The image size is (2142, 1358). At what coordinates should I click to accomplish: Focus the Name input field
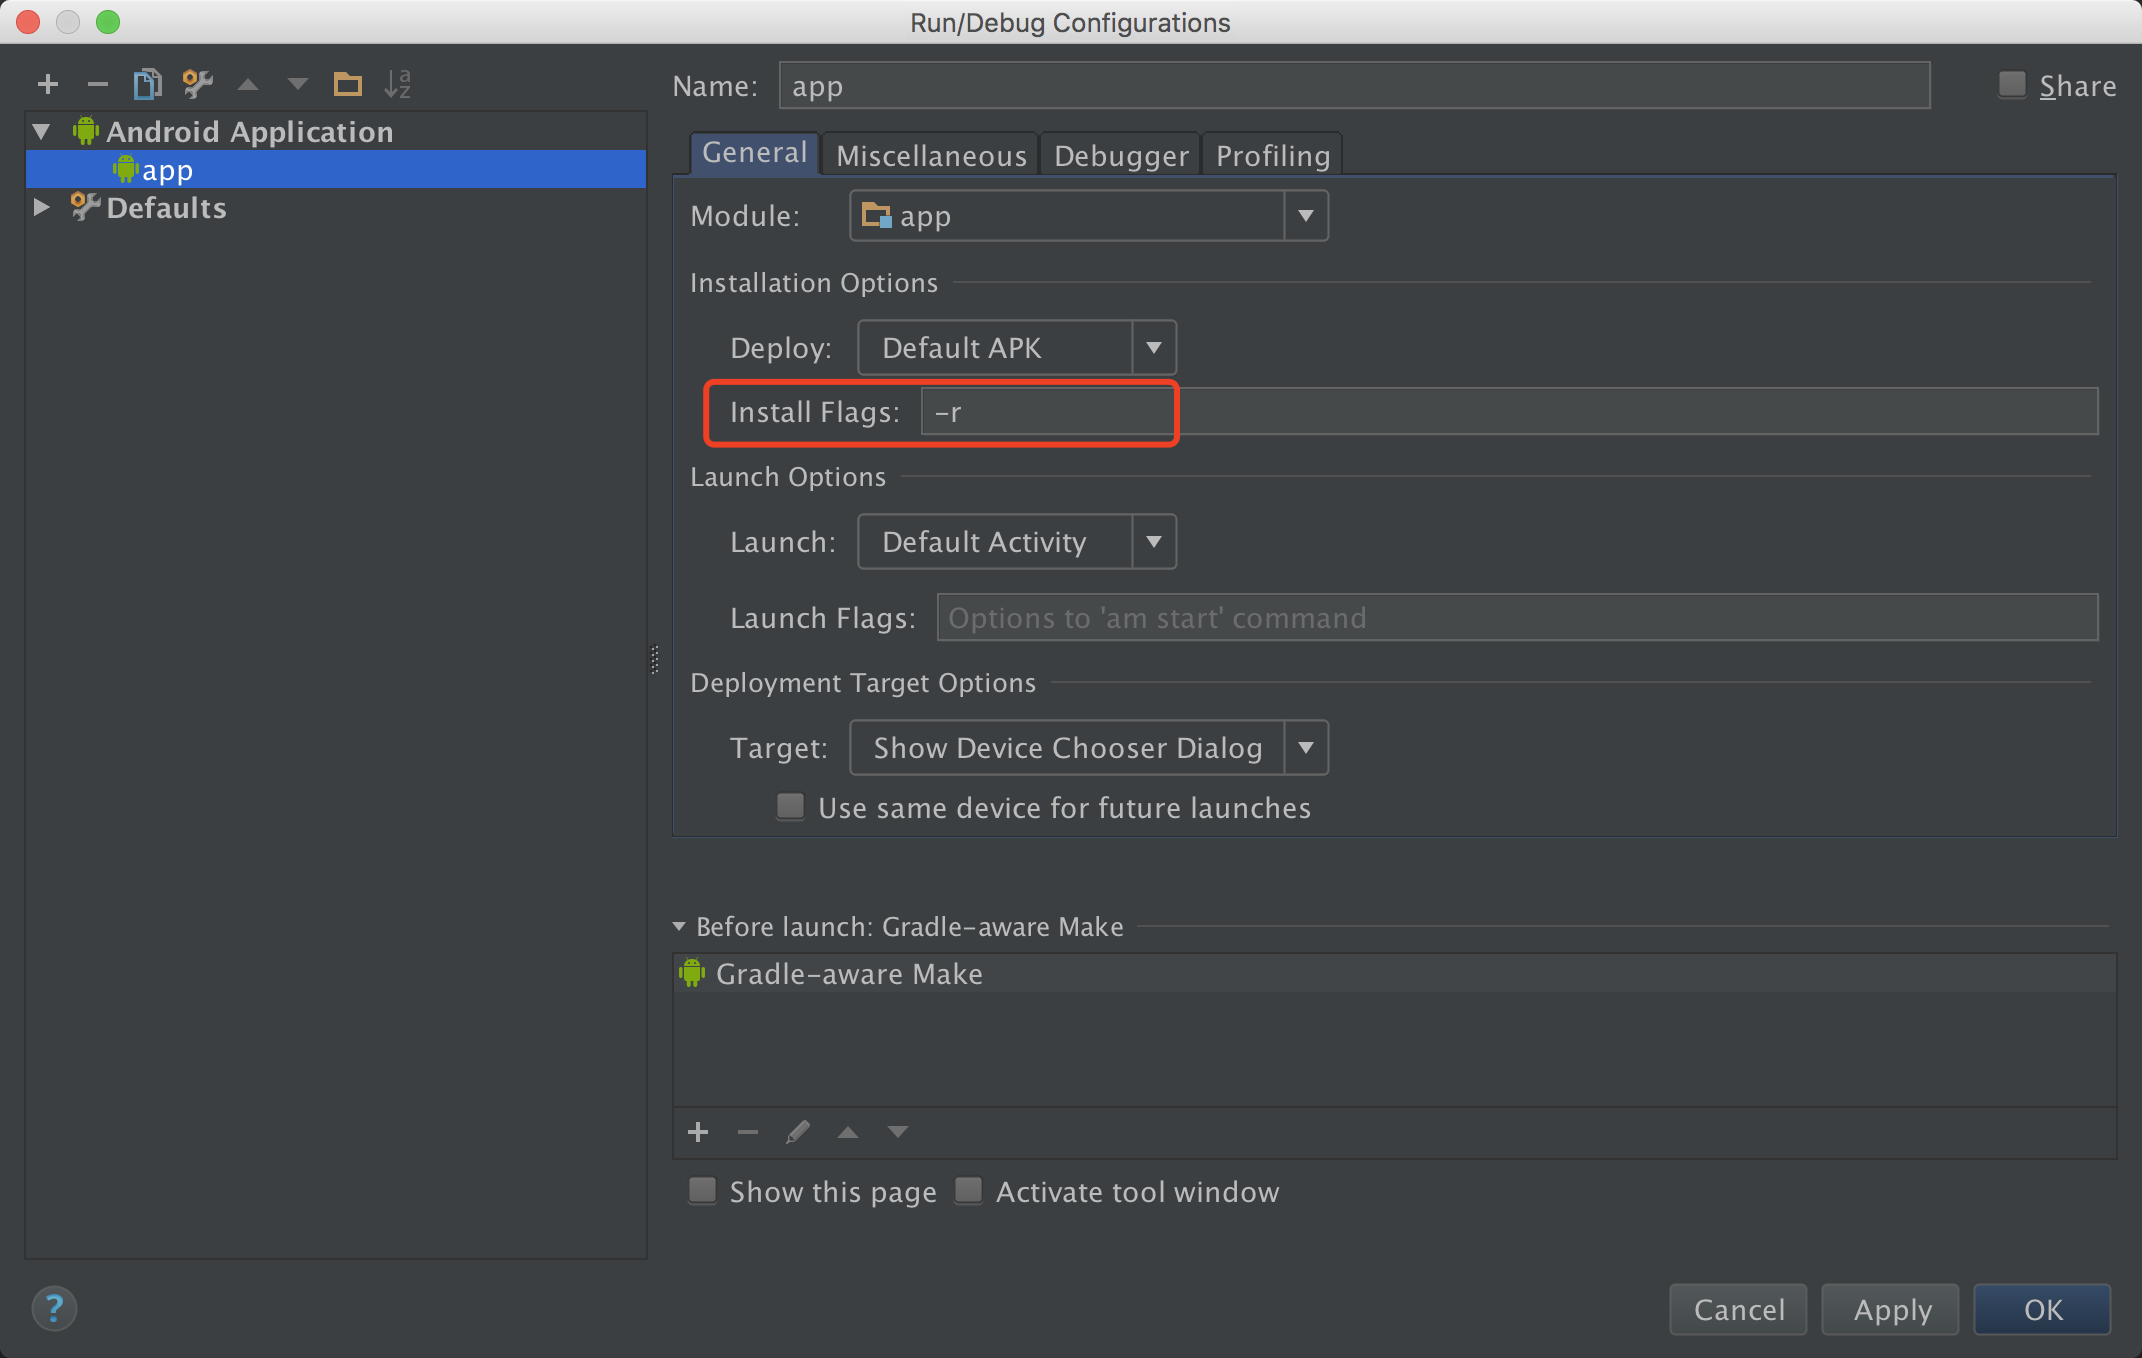pos(1354,86)
